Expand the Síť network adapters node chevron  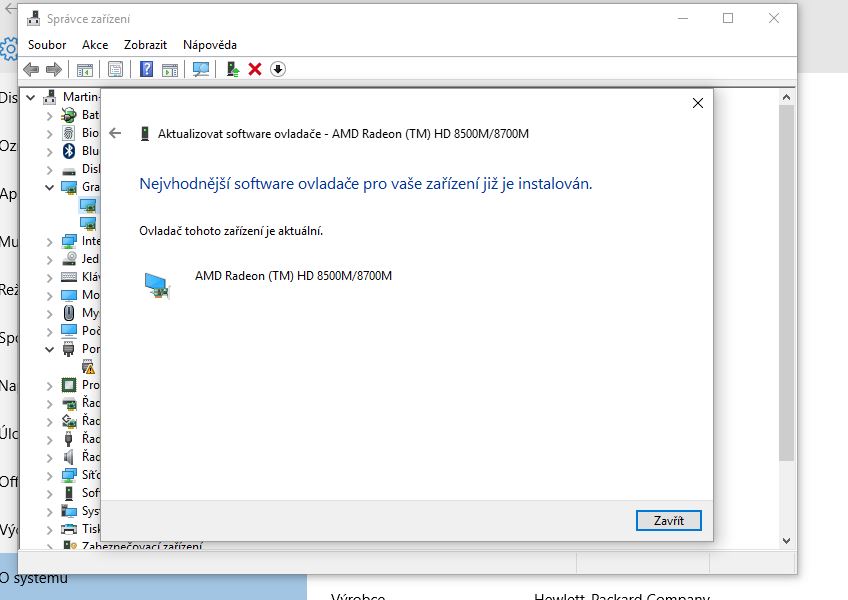(x=49, y=476)
